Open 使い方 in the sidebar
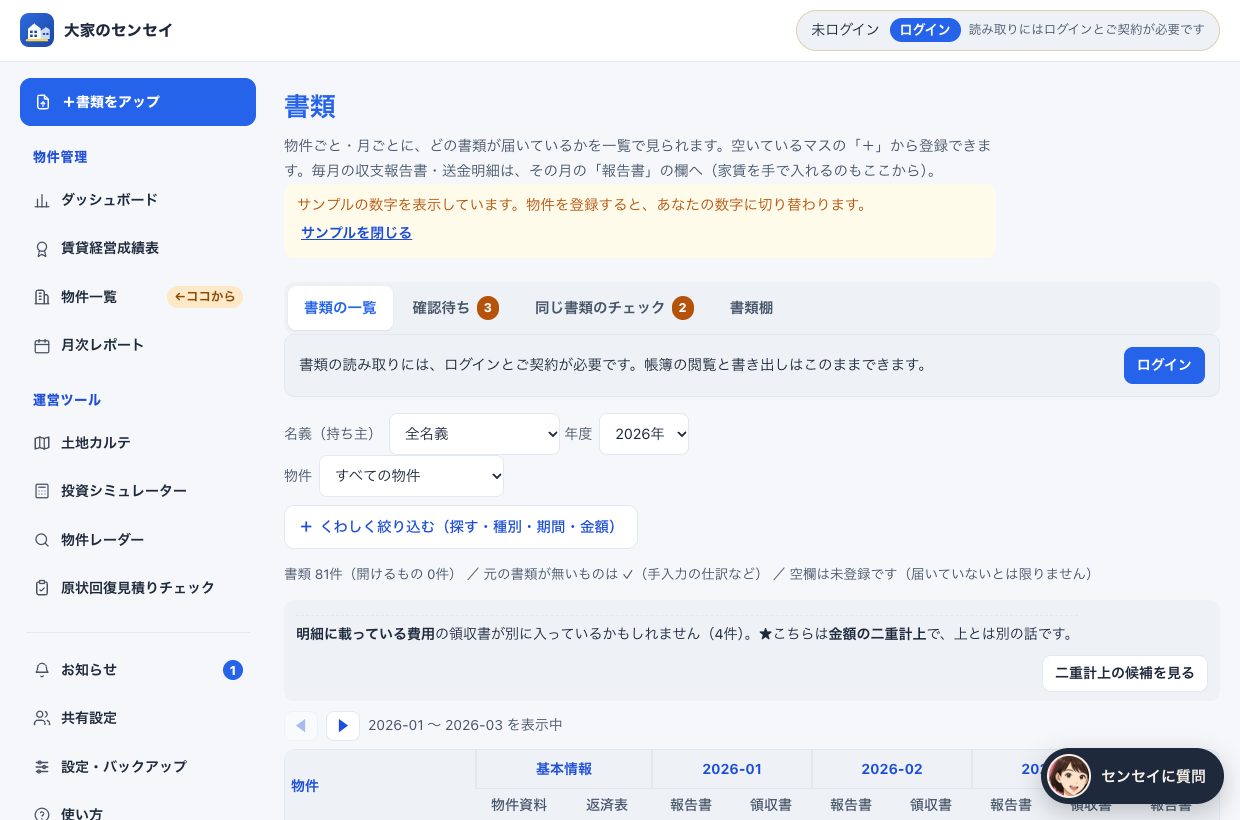 coord(138,810)
